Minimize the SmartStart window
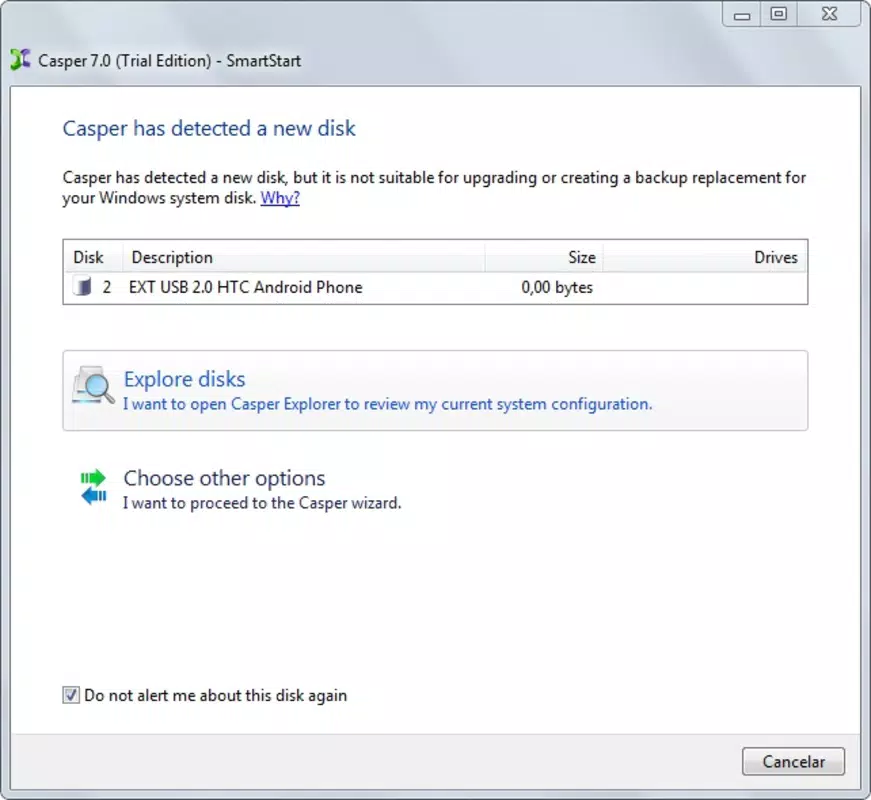Image resolution: width=871 pixels, height=800 pixels. pyautogui.click(x=742, y=14)
